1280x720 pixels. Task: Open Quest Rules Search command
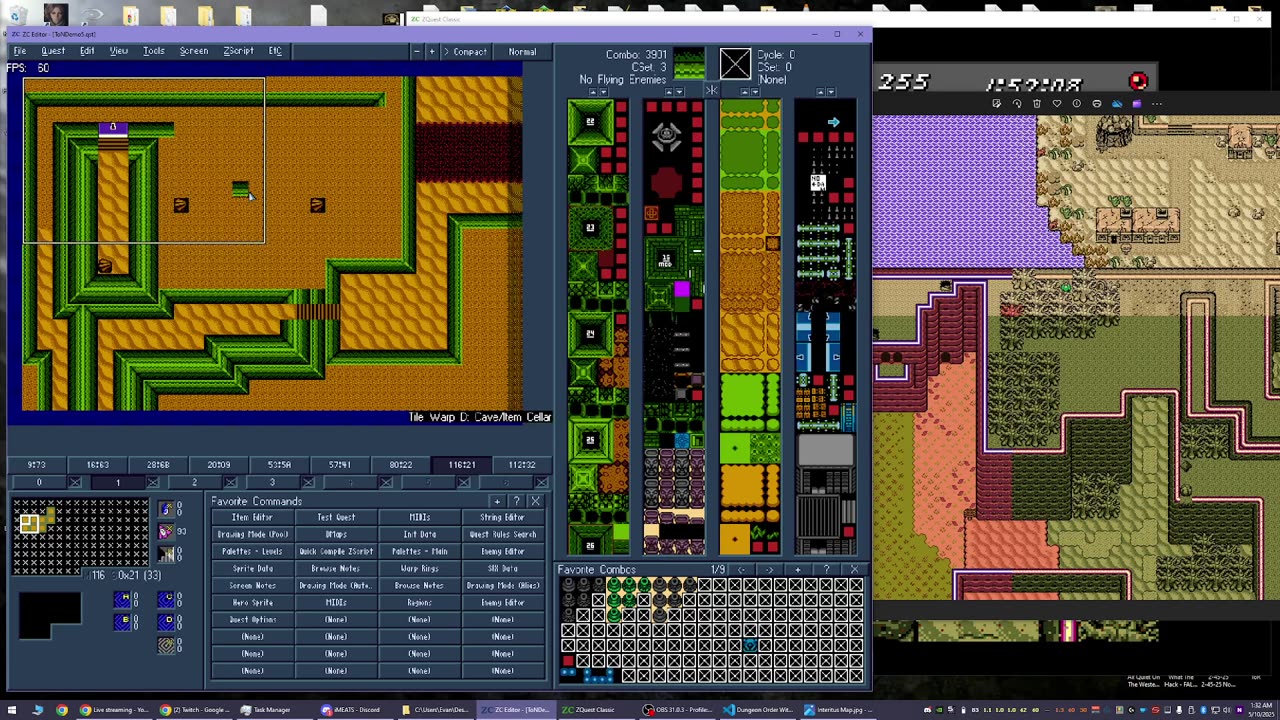(502, 534)
